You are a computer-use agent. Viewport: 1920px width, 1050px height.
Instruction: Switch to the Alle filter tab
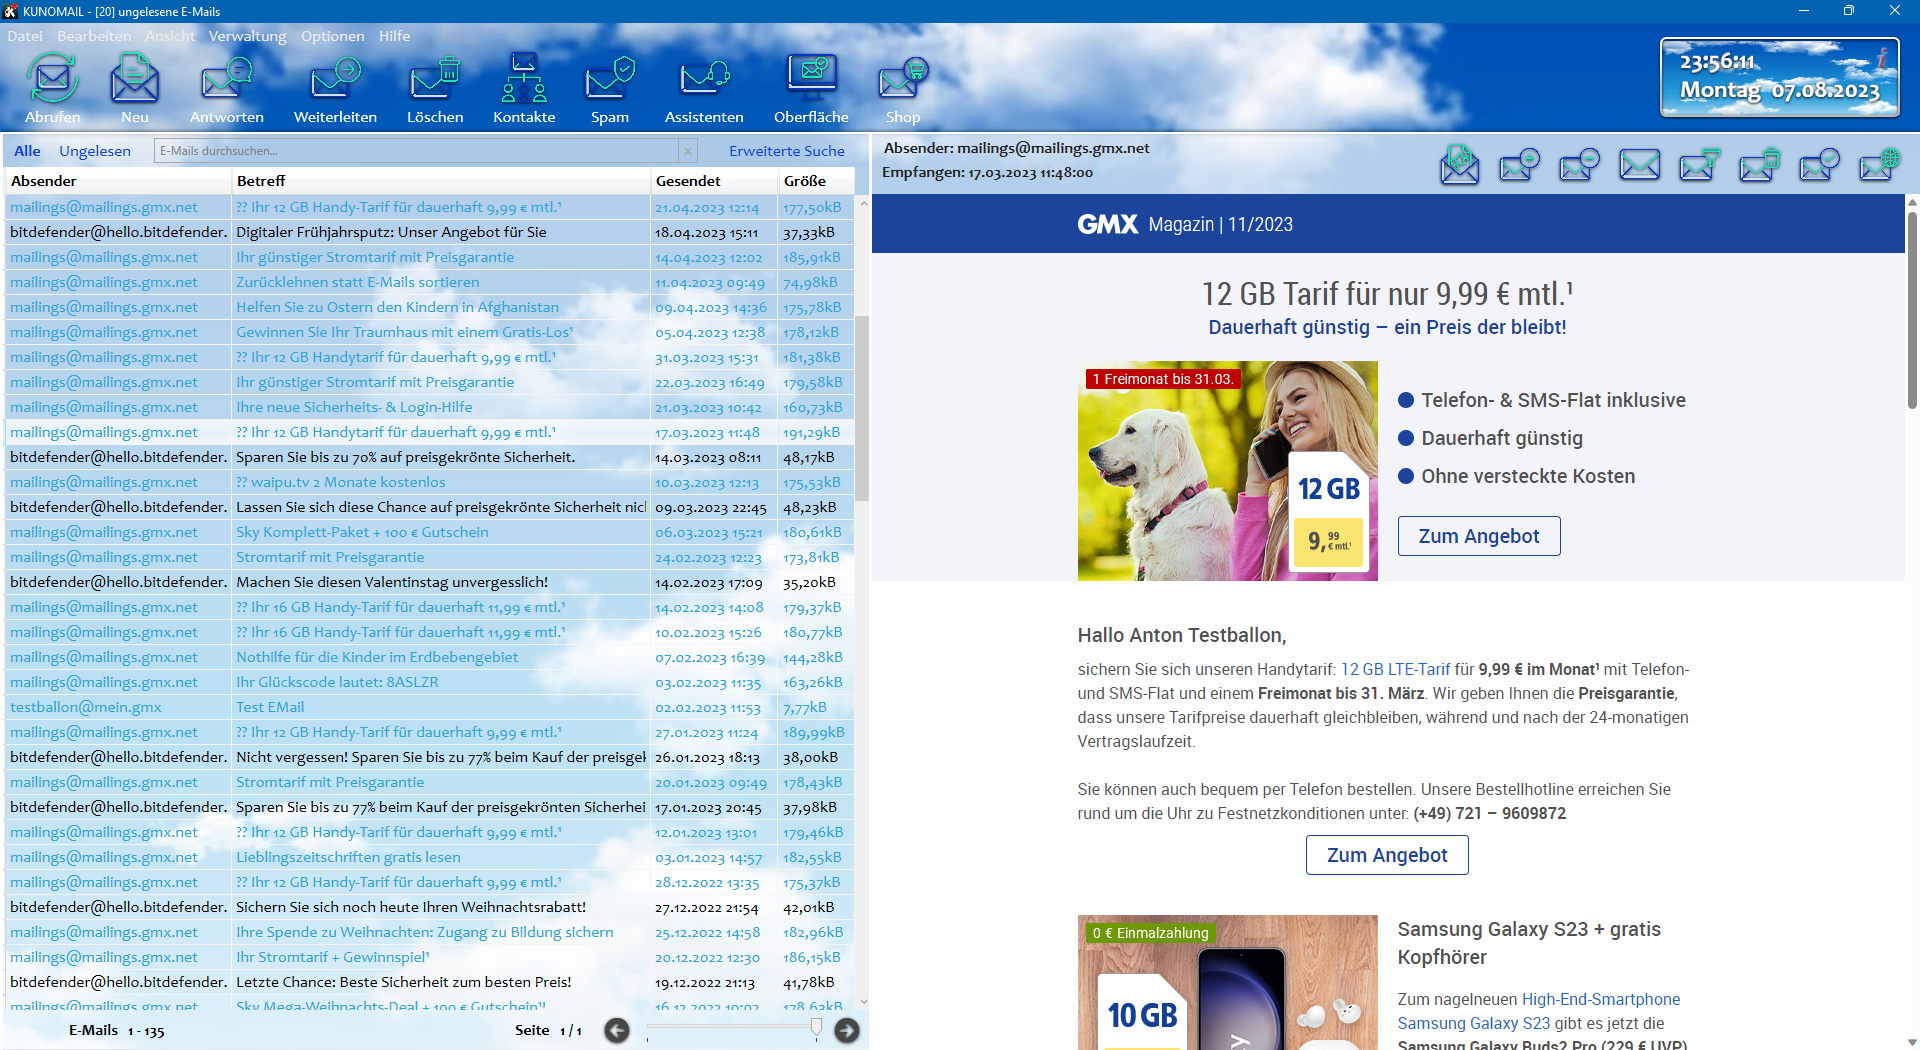click(27, 151)
